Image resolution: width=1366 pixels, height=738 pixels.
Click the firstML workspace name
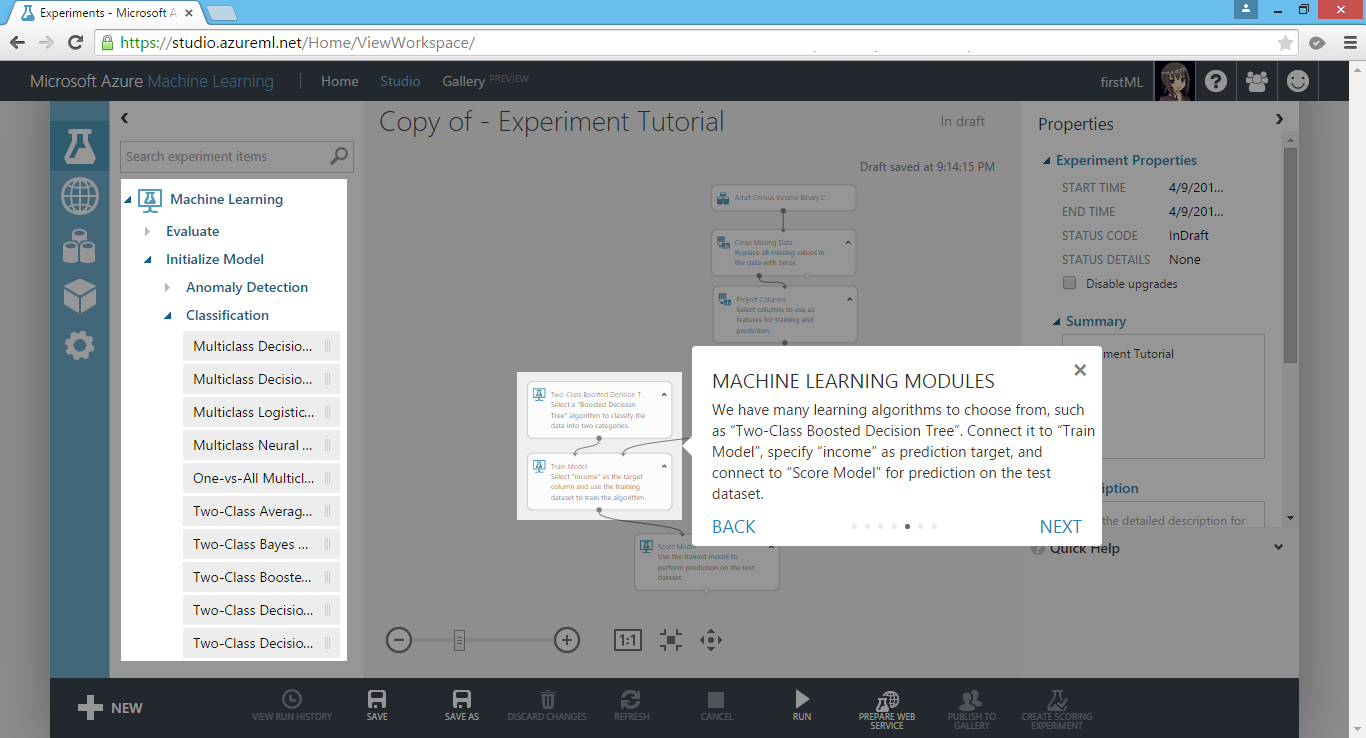tap(1121, 81)
